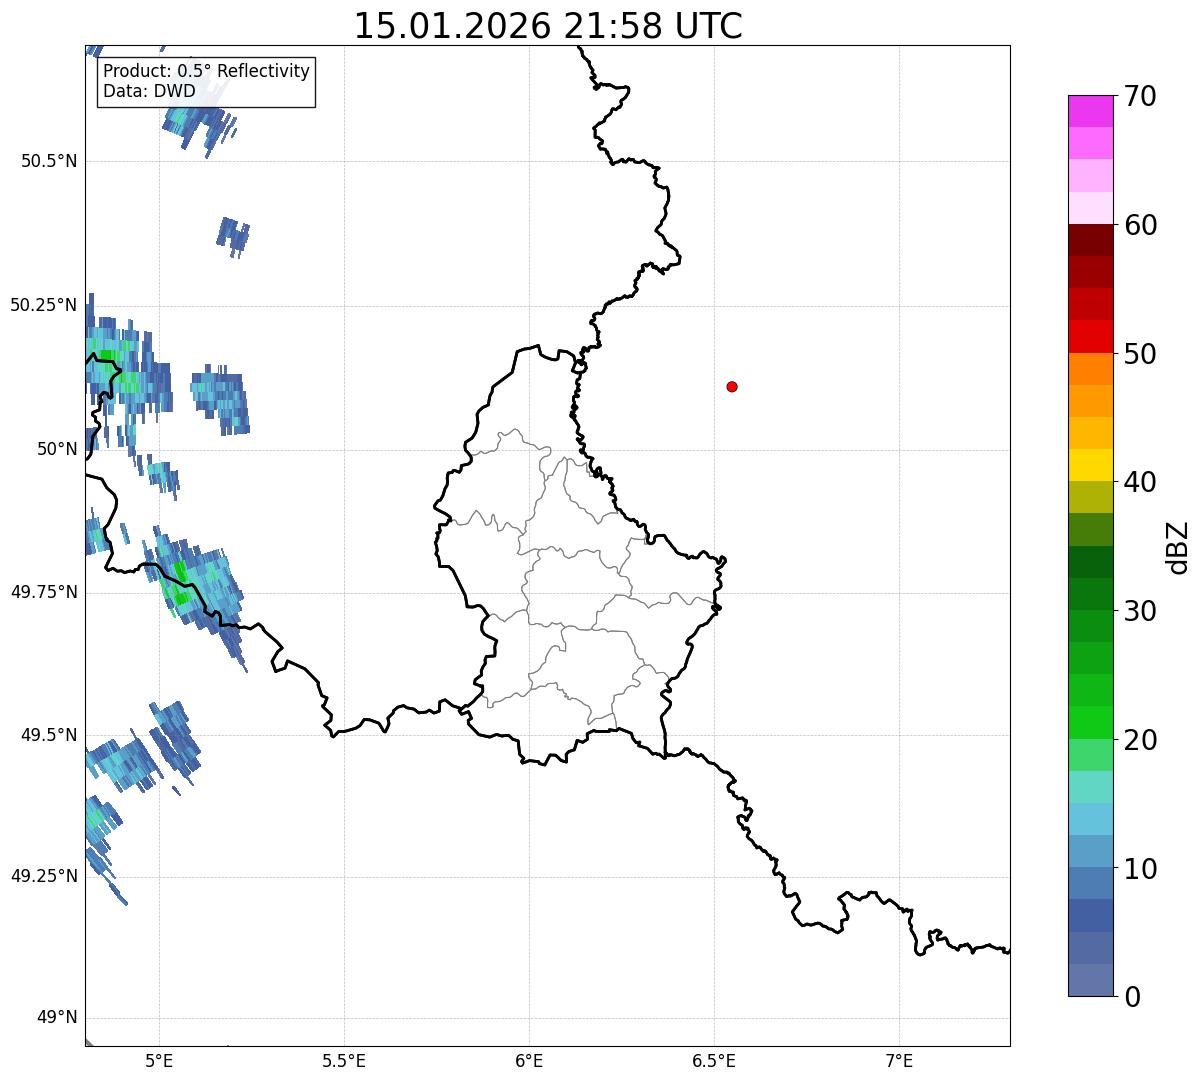Image resolution: width=1202 pixels, height=1081 pixels.
Task: Click the 5.5°E longitude label
Action: (344, 1060)
